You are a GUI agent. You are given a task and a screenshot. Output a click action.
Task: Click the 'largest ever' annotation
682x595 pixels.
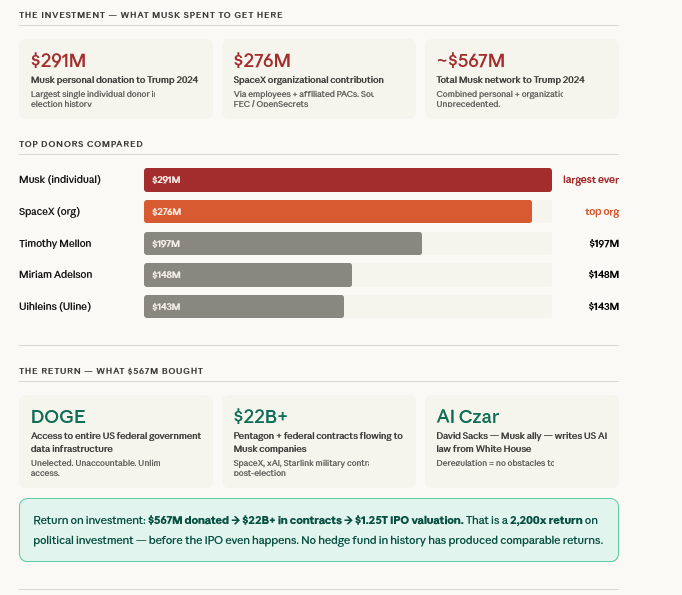pyautogui.click(x=591, y=180)
